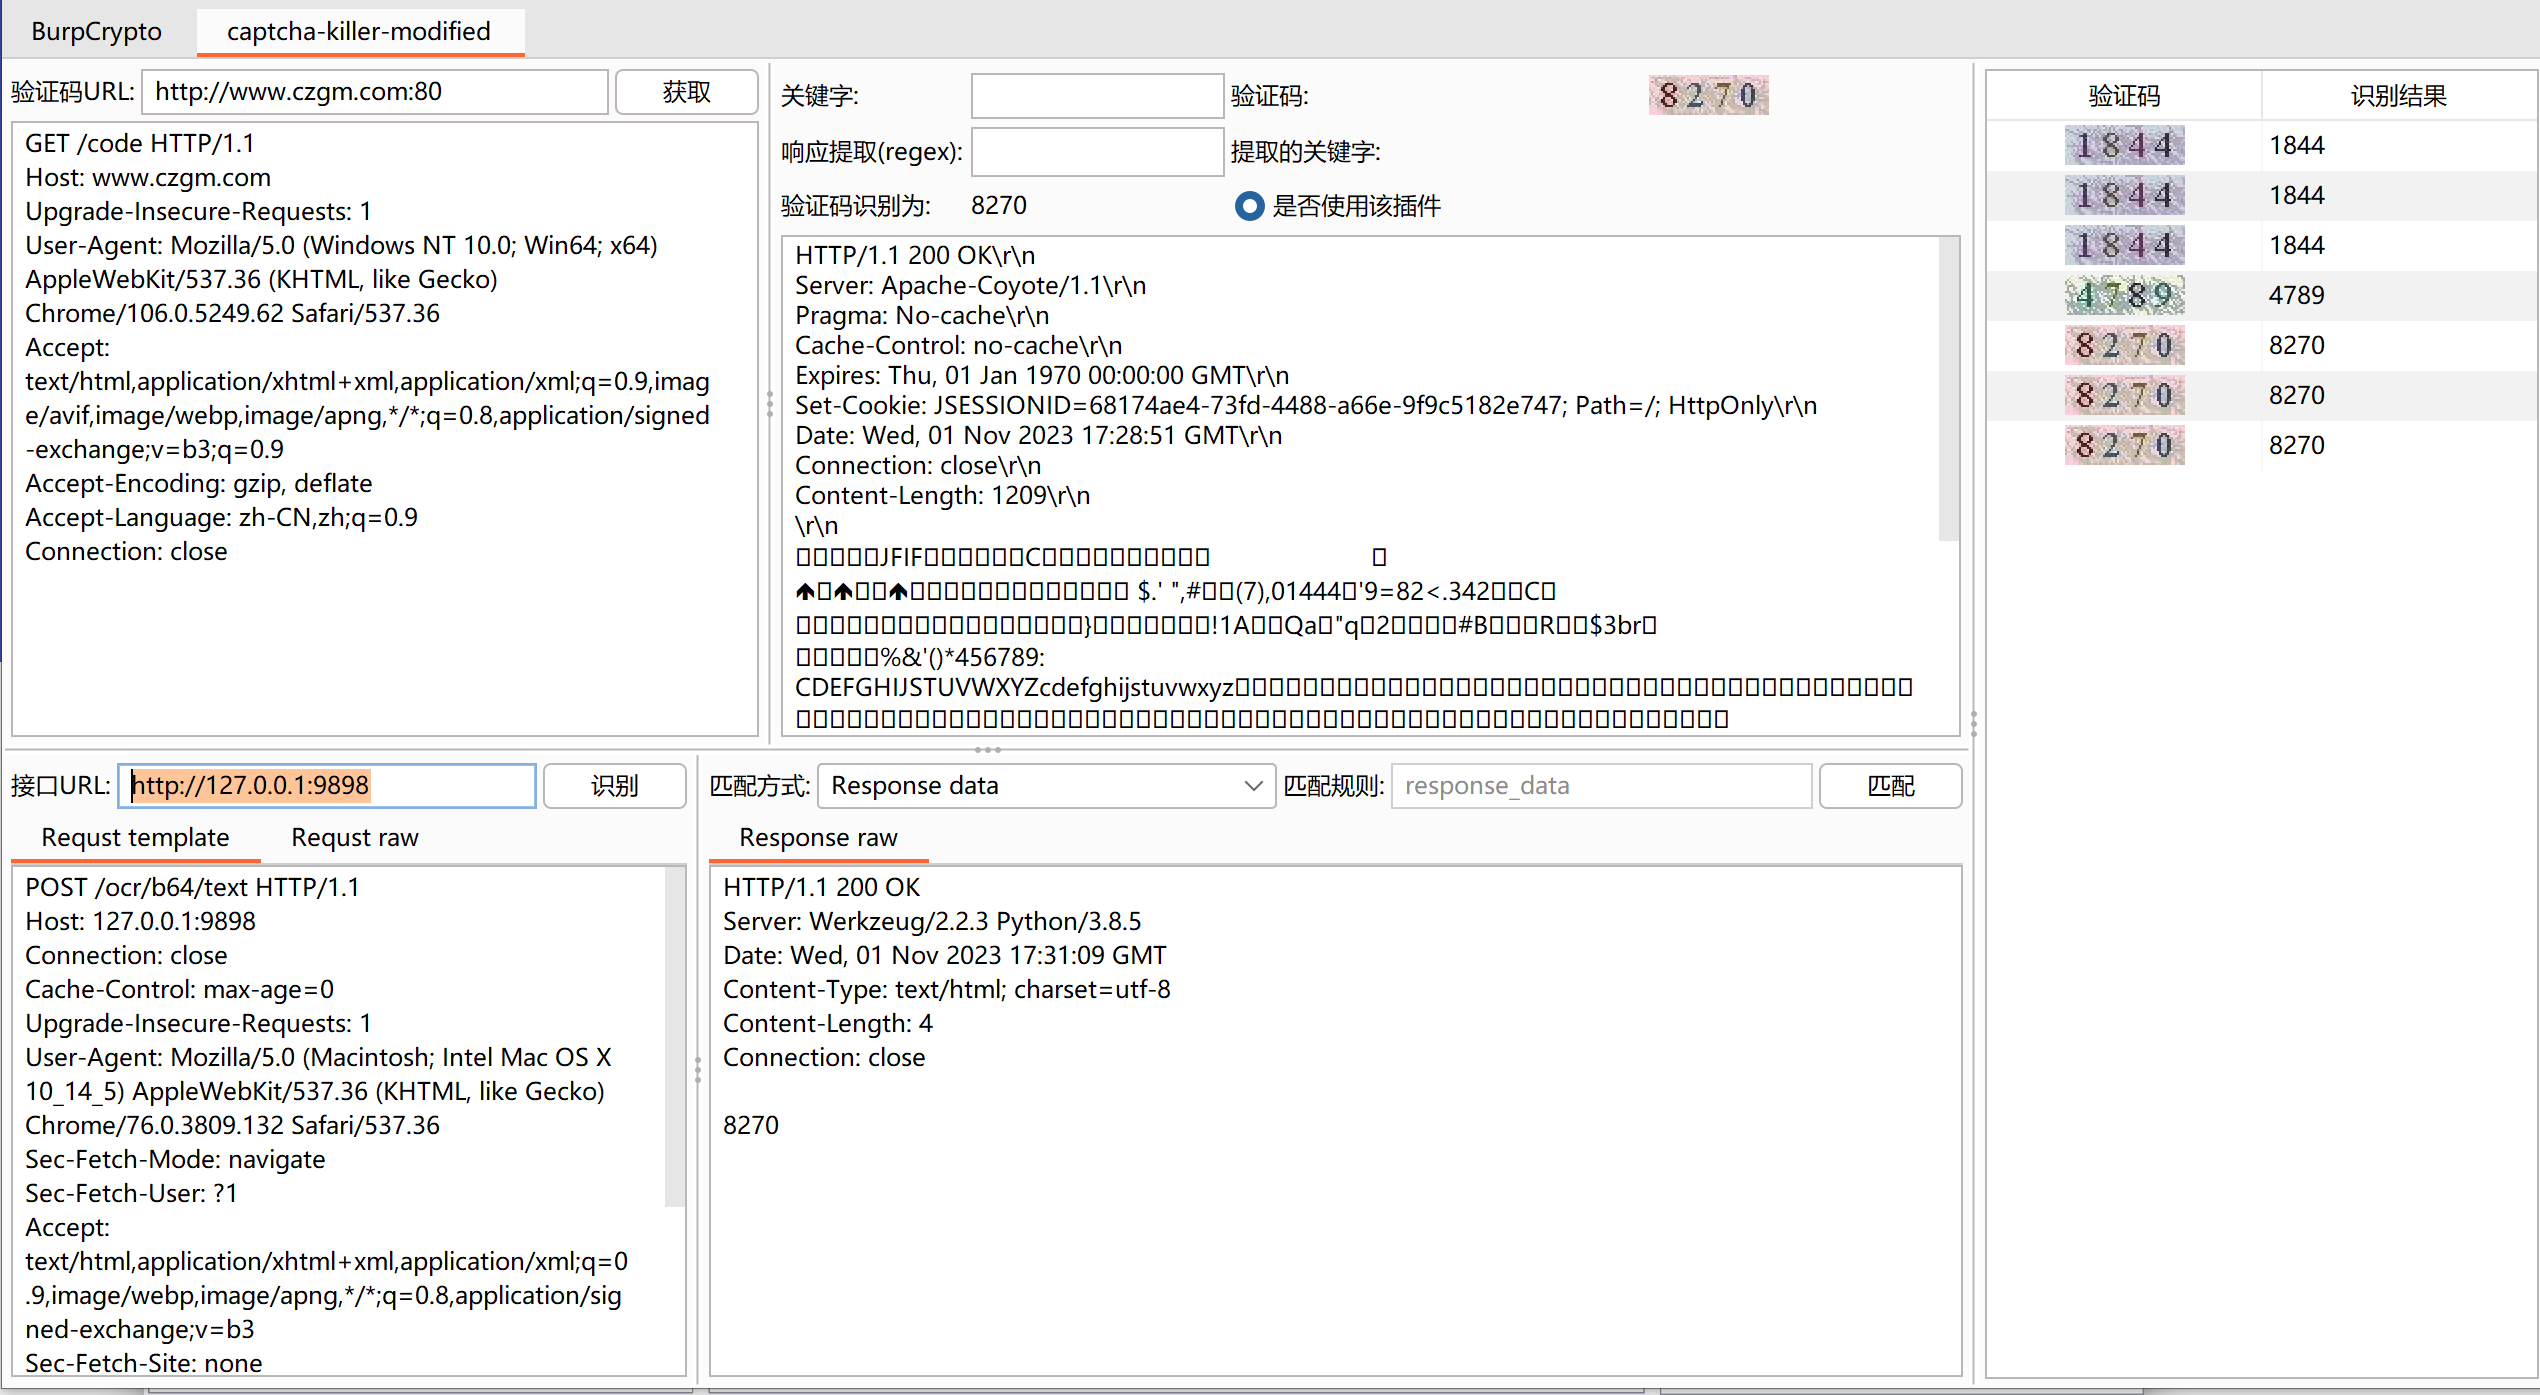Switch to the Requst raw tab

pyautogui.click(x=354, y=837)
